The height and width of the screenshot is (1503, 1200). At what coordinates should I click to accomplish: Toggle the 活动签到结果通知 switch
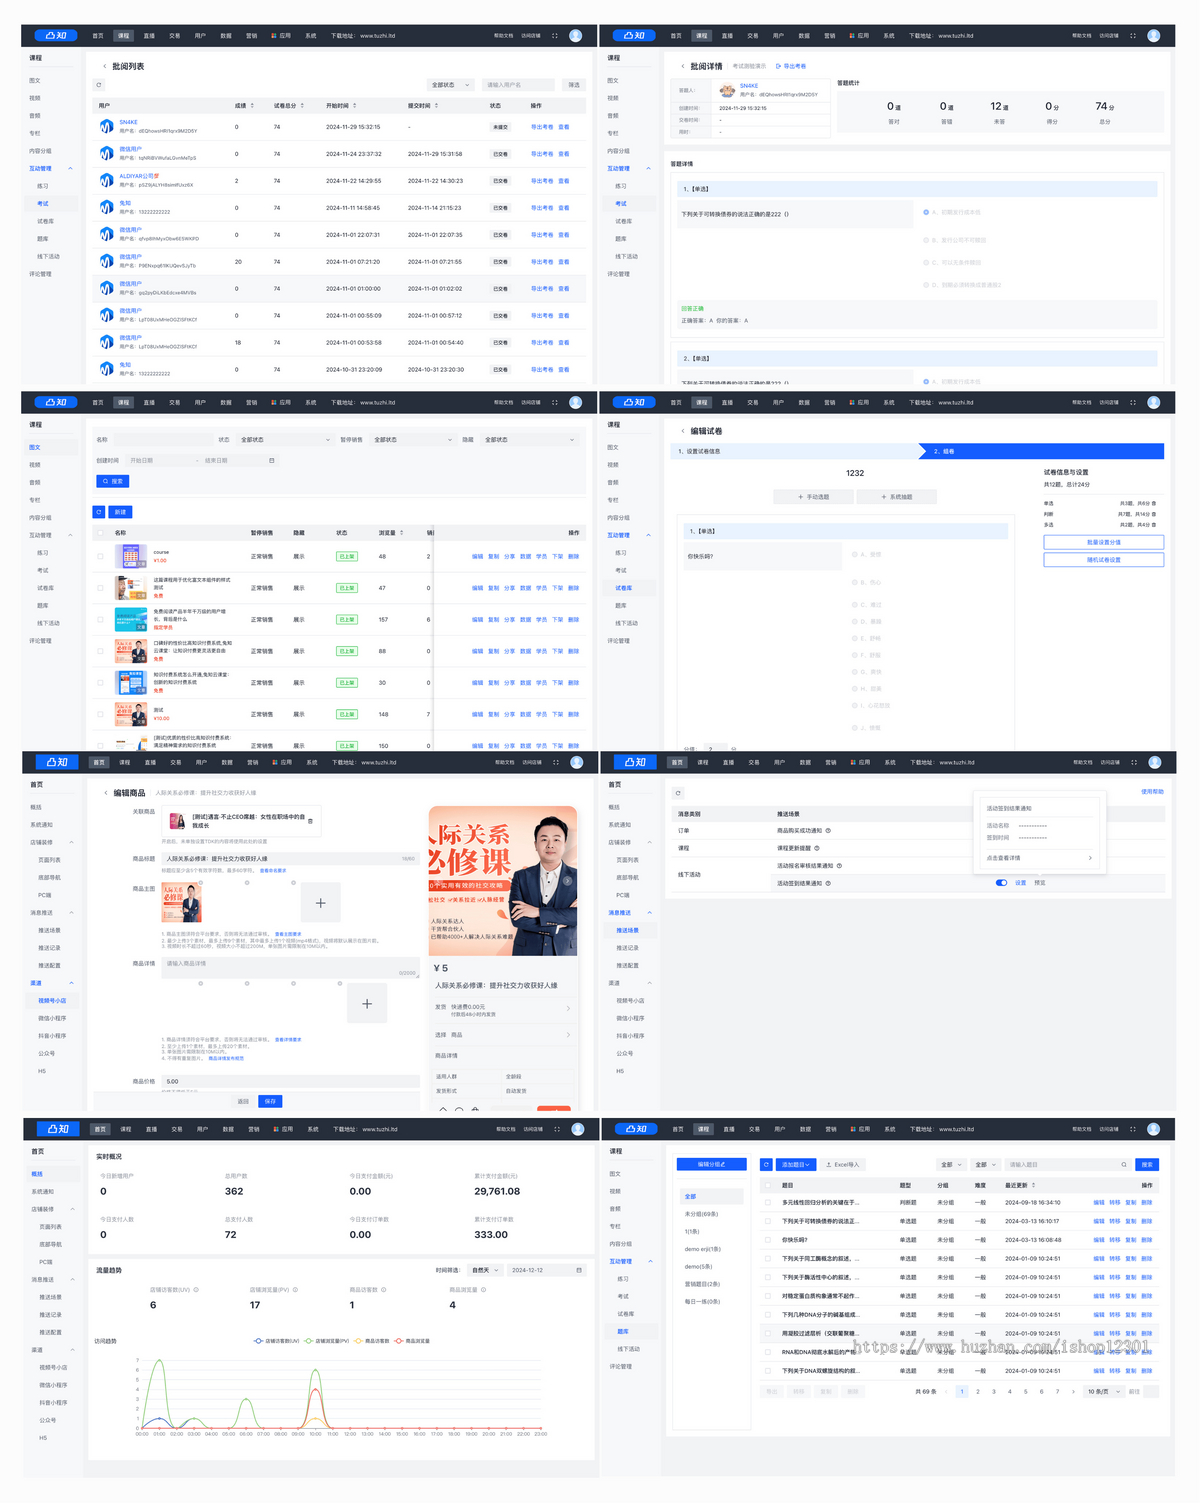(x=1002, y=883)
